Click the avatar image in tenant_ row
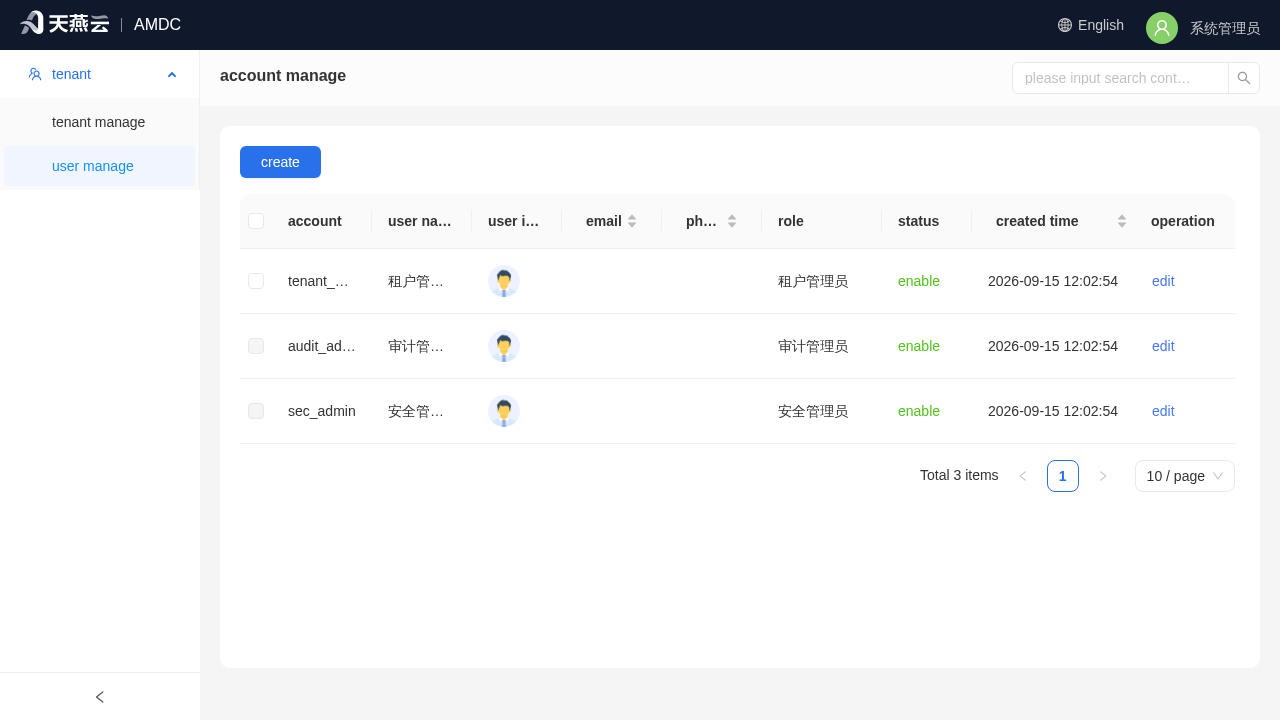This screenshot has width=1280, height=720. [504, 281]
